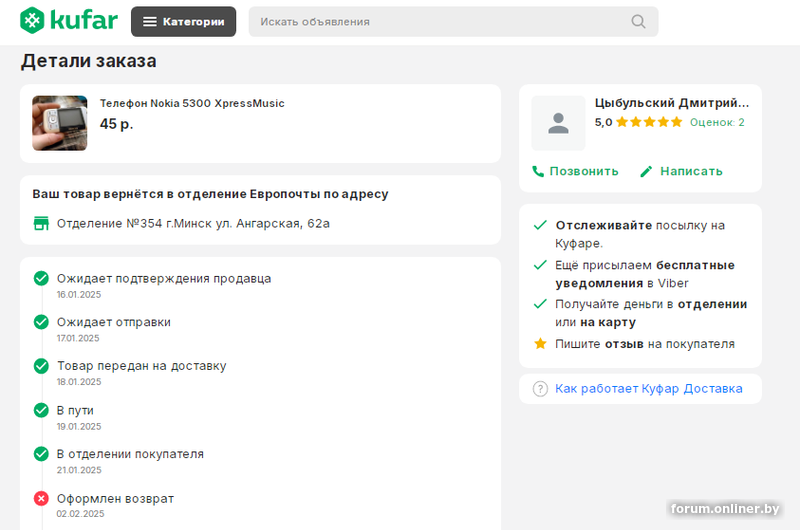Click the yellow star beside Пишите отзыв
The width and height of the screenshot is (800, 530).
coord(540,344)
